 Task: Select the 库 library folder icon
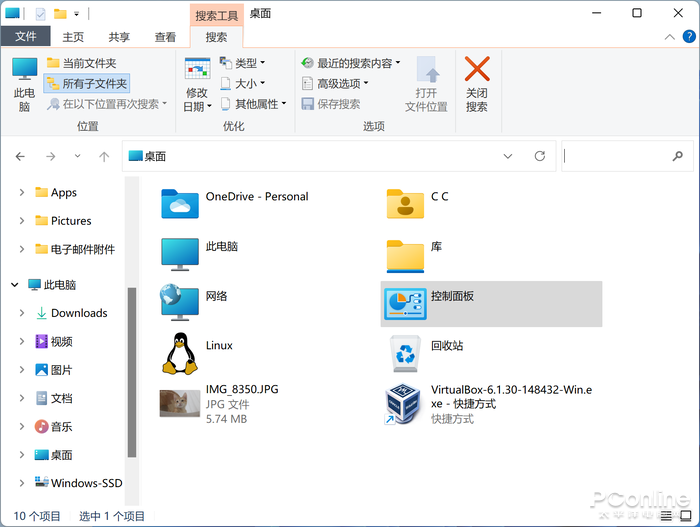[x=405, y=256]
